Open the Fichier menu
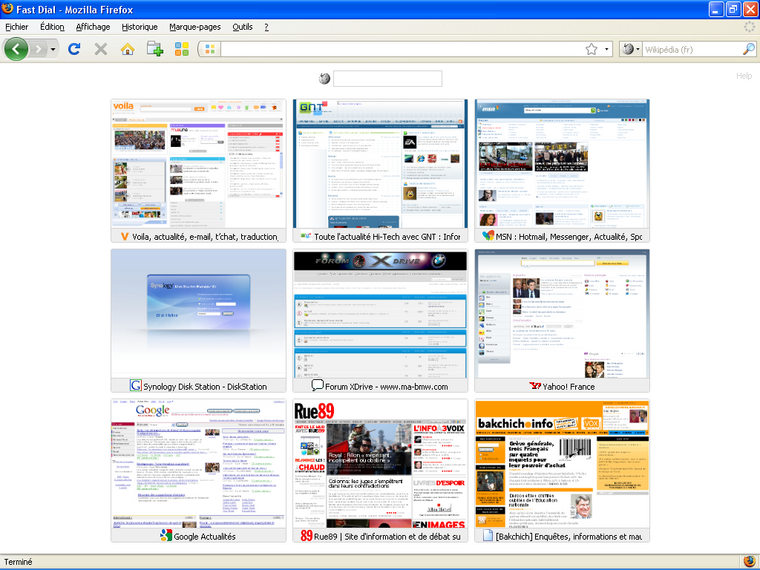Screen dimensions: 760x570 click(16, 27)
